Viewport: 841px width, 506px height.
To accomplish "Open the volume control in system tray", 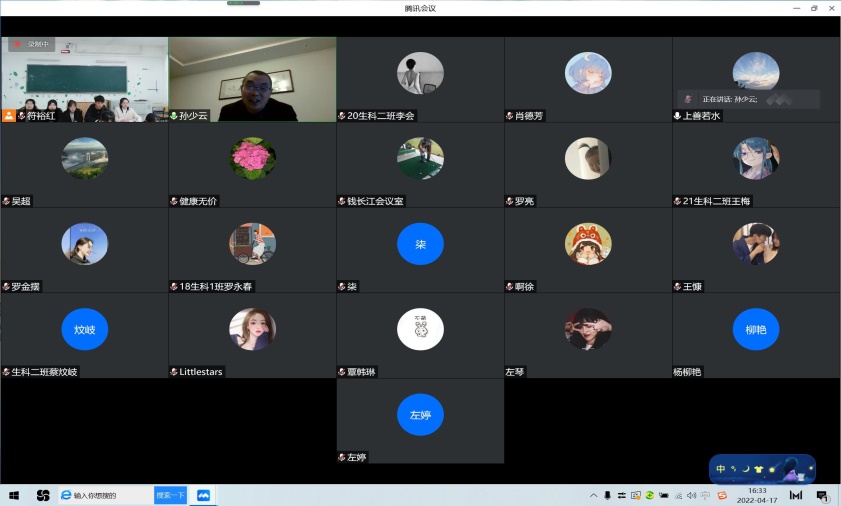I will click(x=693, y=495).
